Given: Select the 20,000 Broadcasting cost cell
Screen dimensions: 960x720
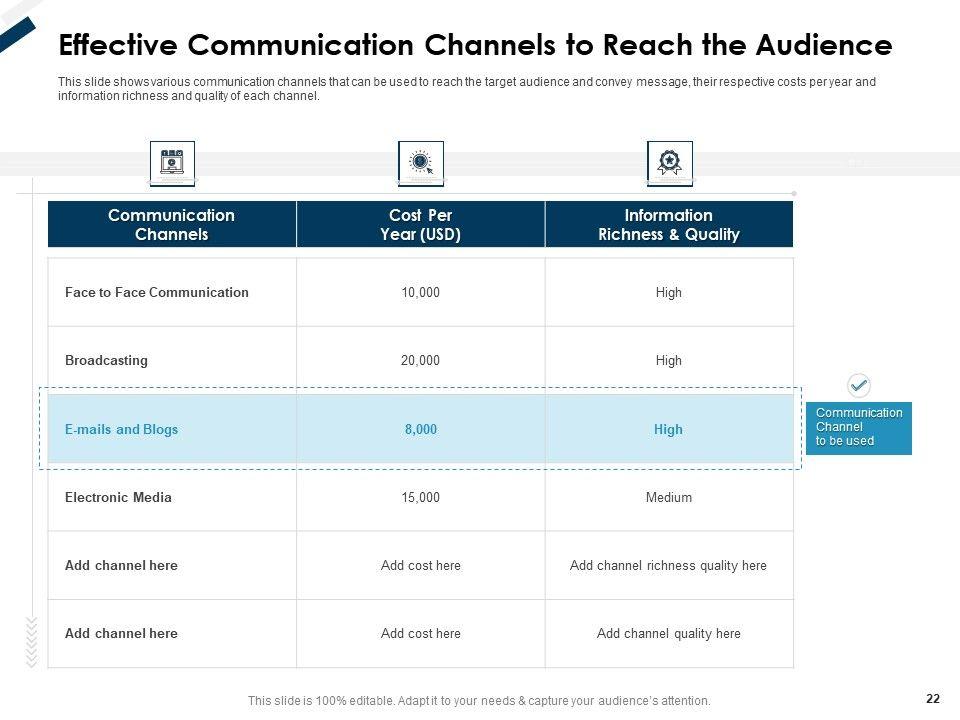Looking at the screenshot, I should (420, 361).
